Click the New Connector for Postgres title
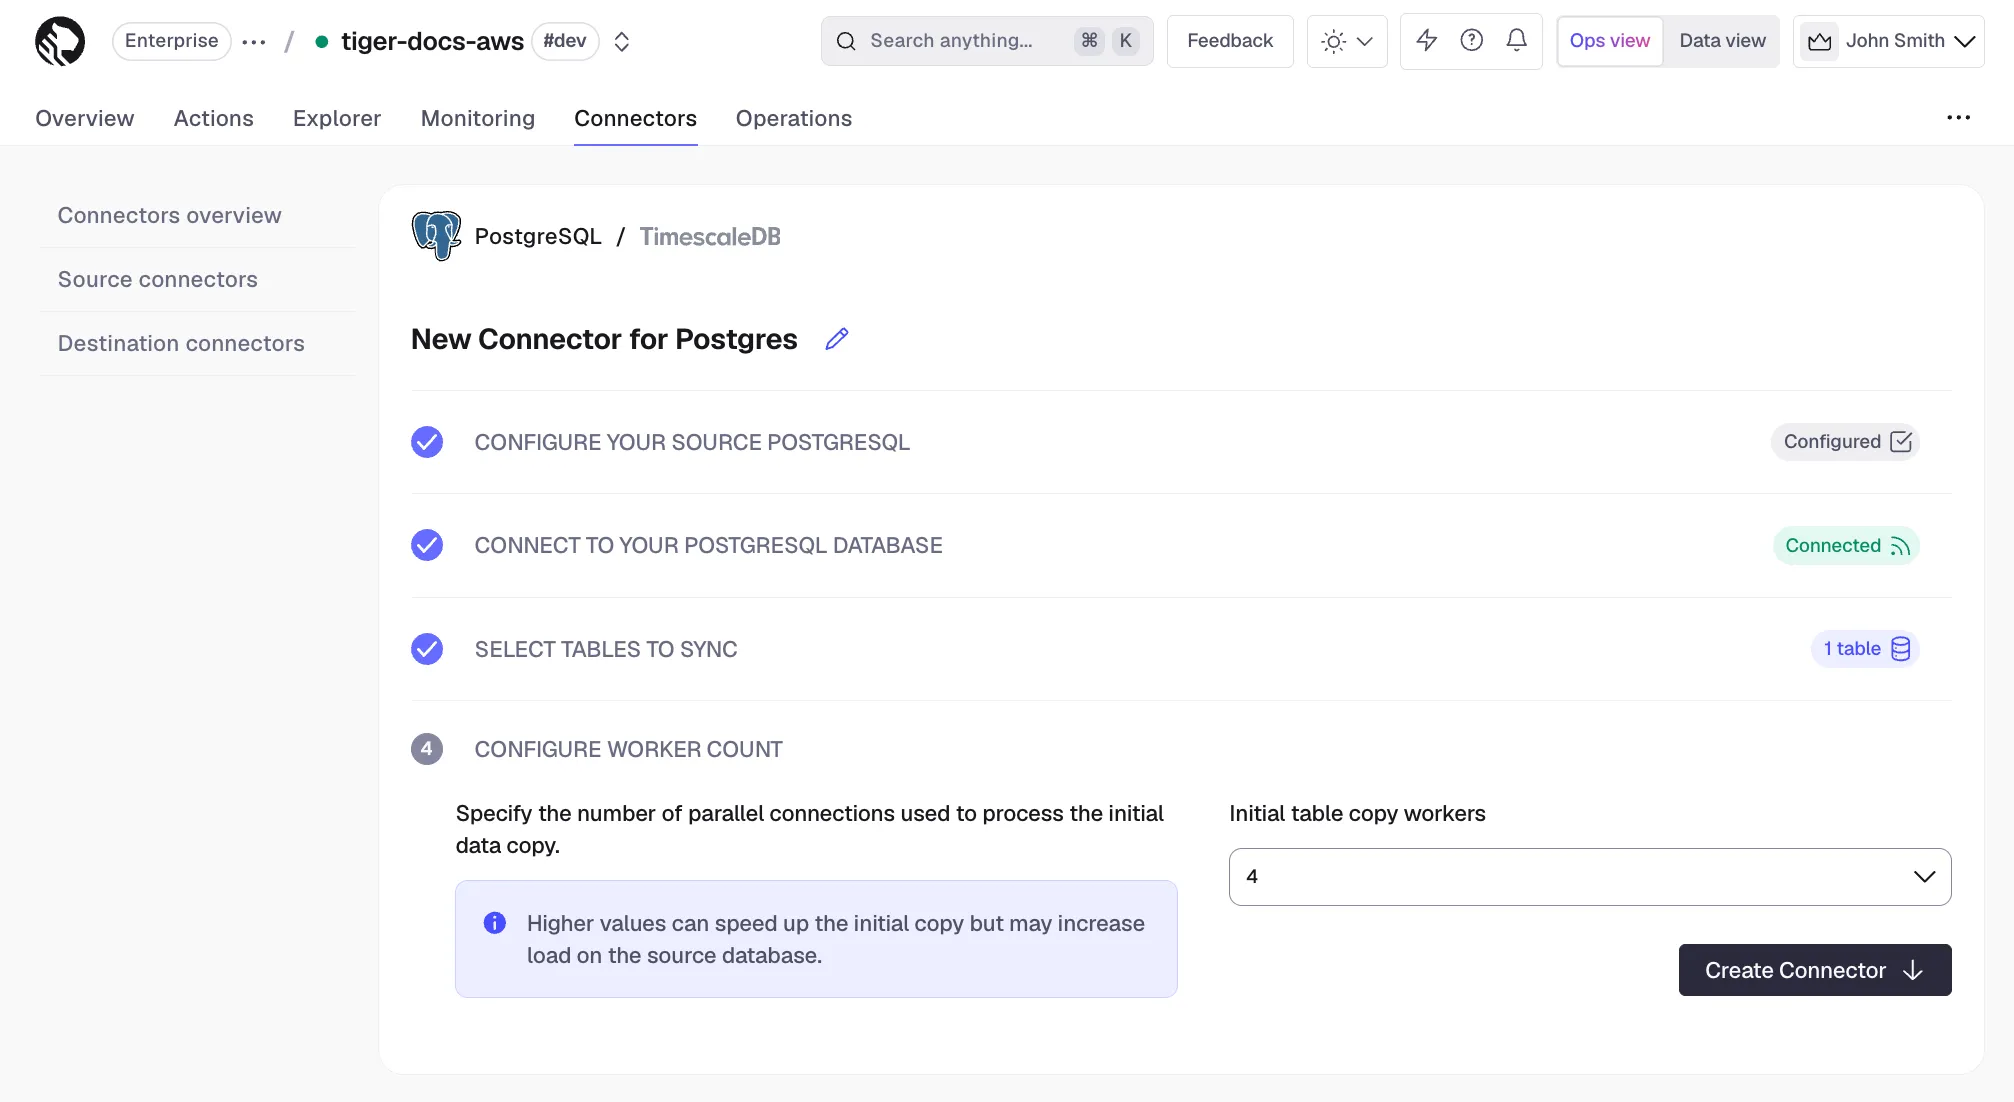The width and height of the screenshot is (2014, 1102). point(604,339)
